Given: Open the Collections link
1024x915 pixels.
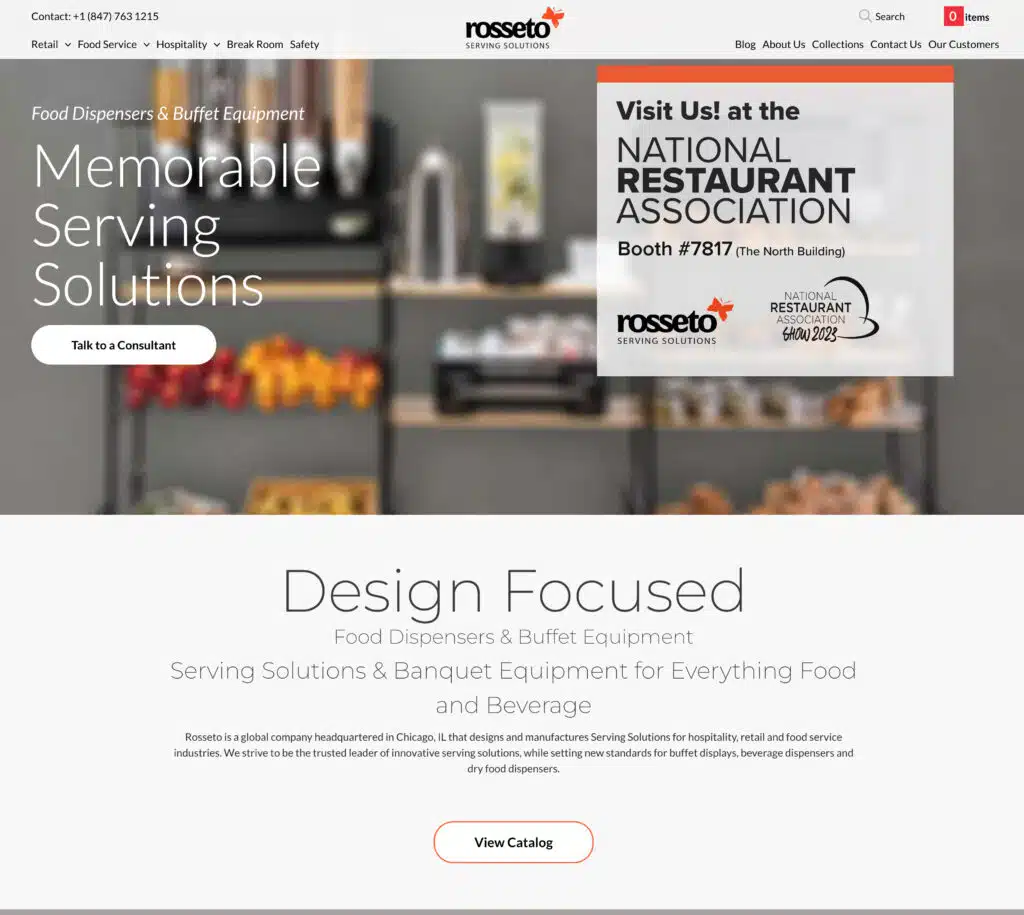Looking at the screenshot, I should click(x=837, y=44).
